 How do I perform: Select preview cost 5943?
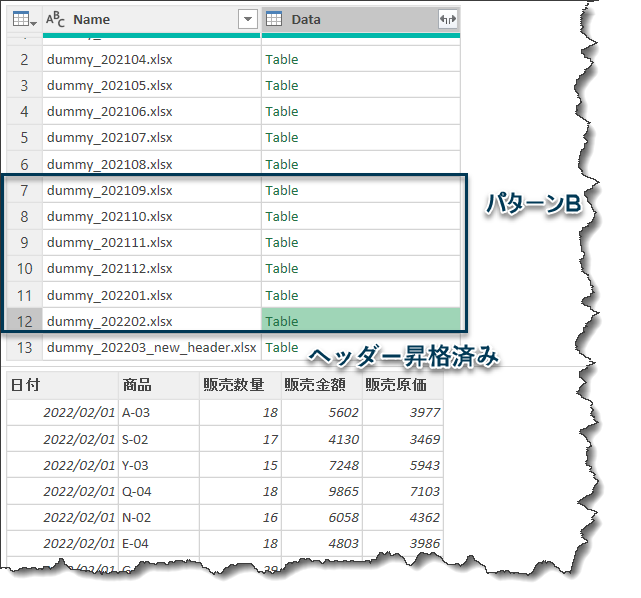click(x=403, y=465)
